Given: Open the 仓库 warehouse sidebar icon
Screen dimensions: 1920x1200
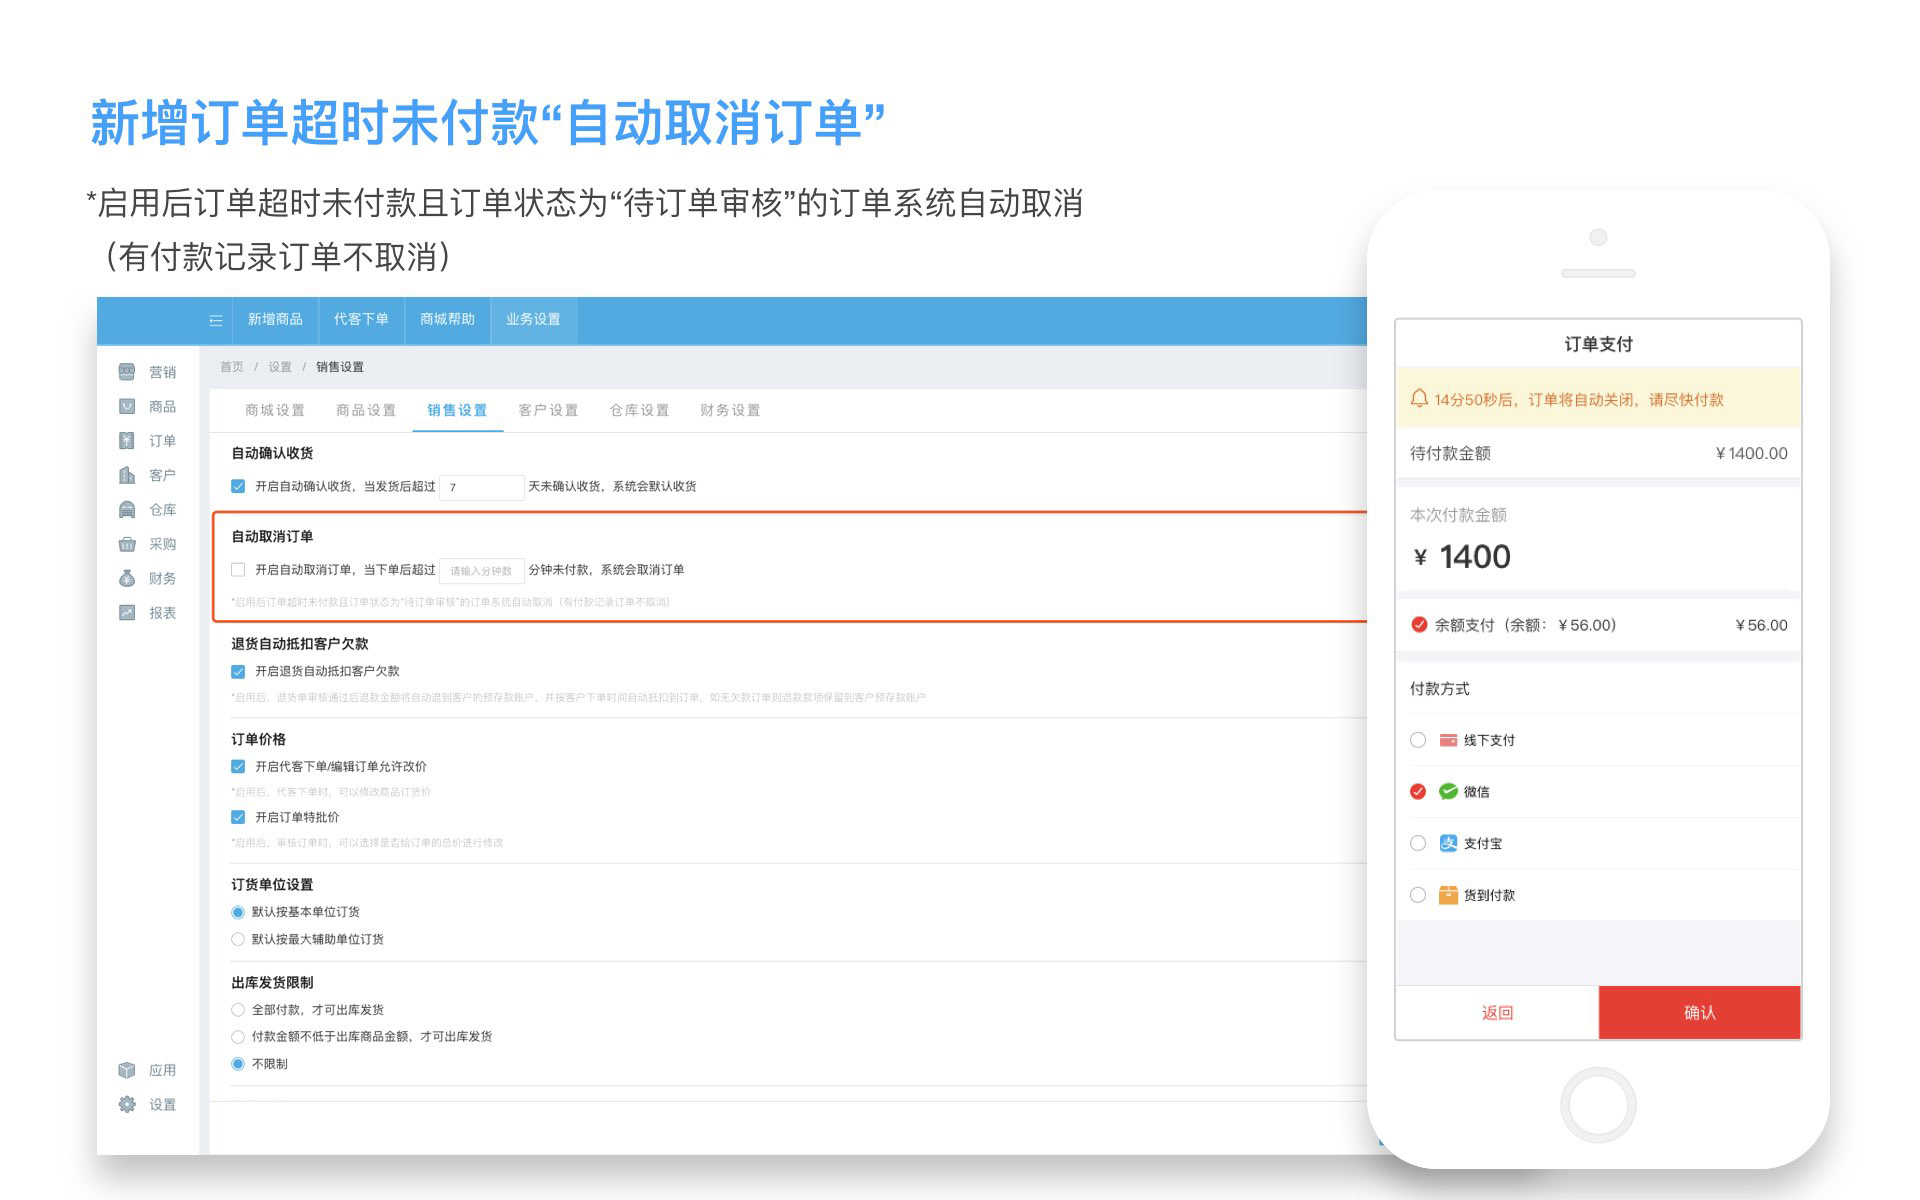Looking at the screenshot, I should click(x=127, y=510).
